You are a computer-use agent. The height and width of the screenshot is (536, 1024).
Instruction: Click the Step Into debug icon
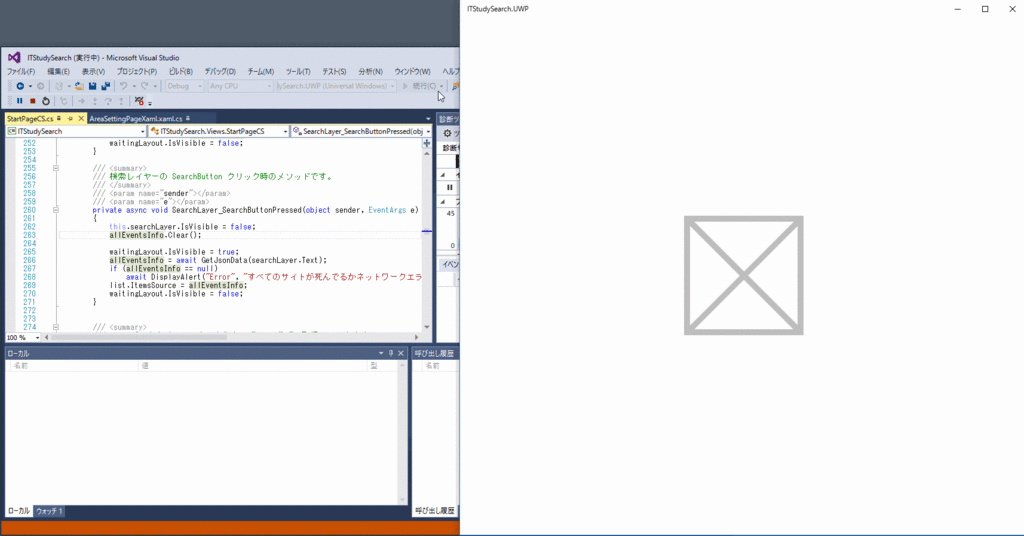(95, 101)
